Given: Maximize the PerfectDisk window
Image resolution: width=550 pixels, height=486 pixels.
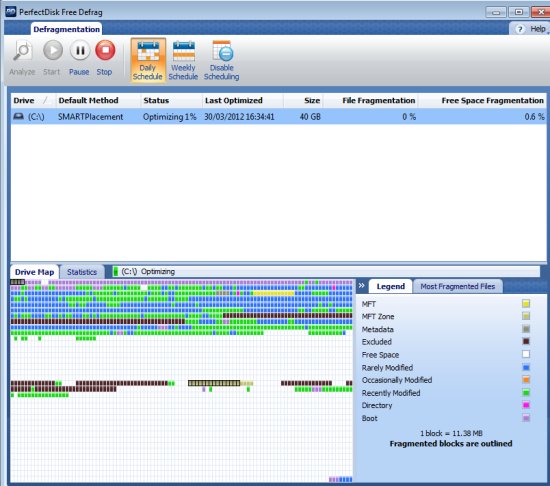Looking at the screenshot, I should (x=518, y=12).
